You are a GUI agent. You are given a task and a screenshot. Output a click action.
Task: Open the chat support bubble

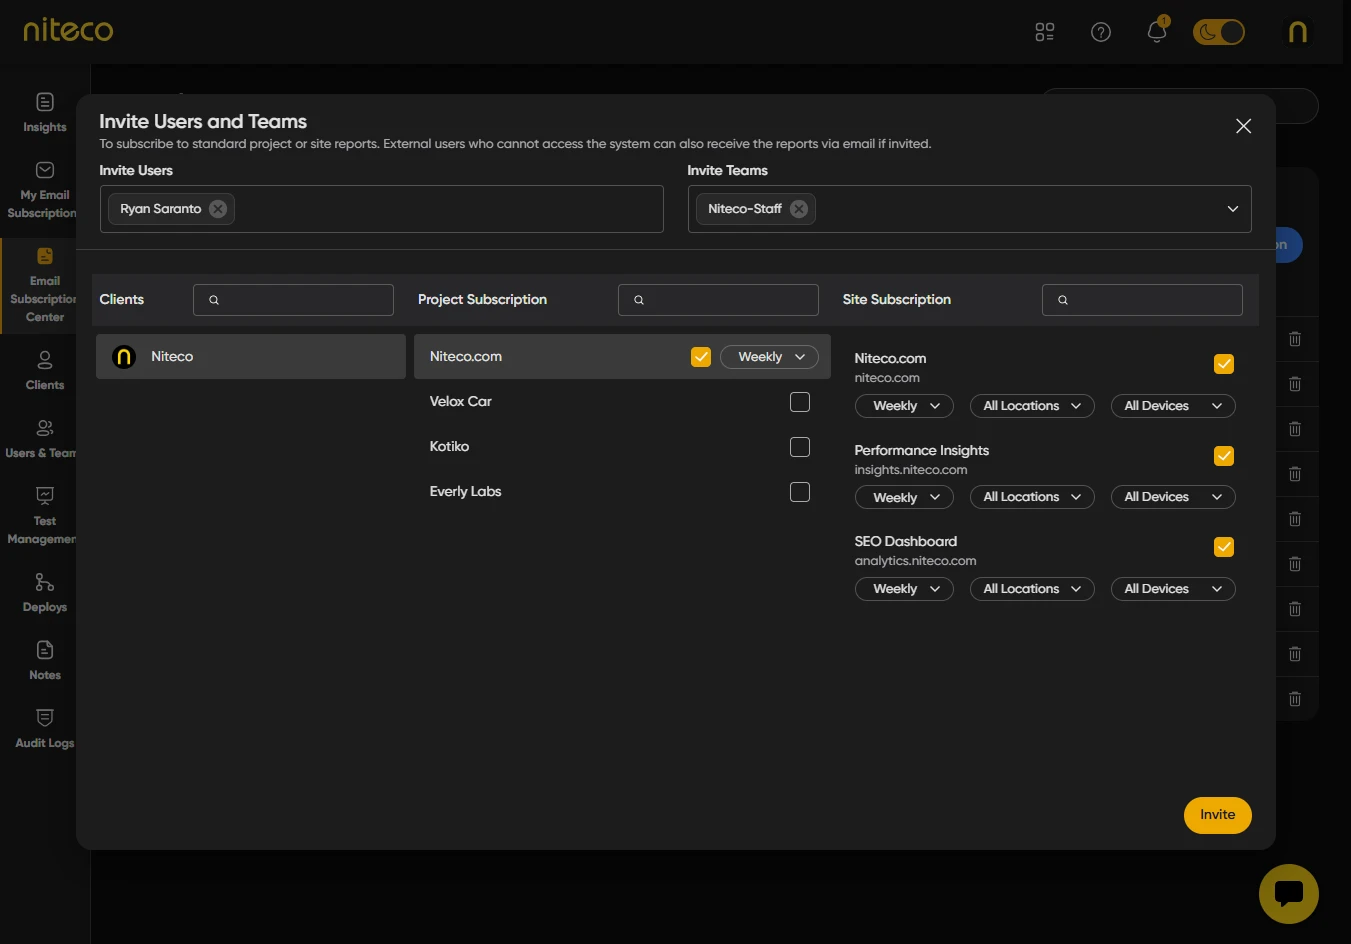click(1289, 894)
